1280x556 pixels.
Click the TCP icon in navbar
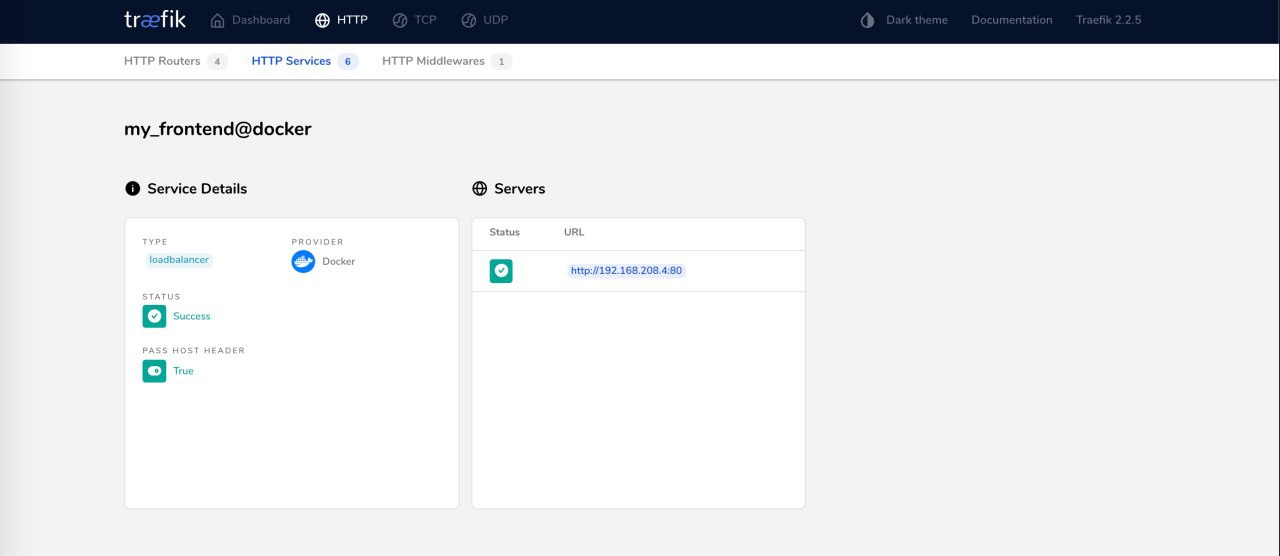pos(400,20)
